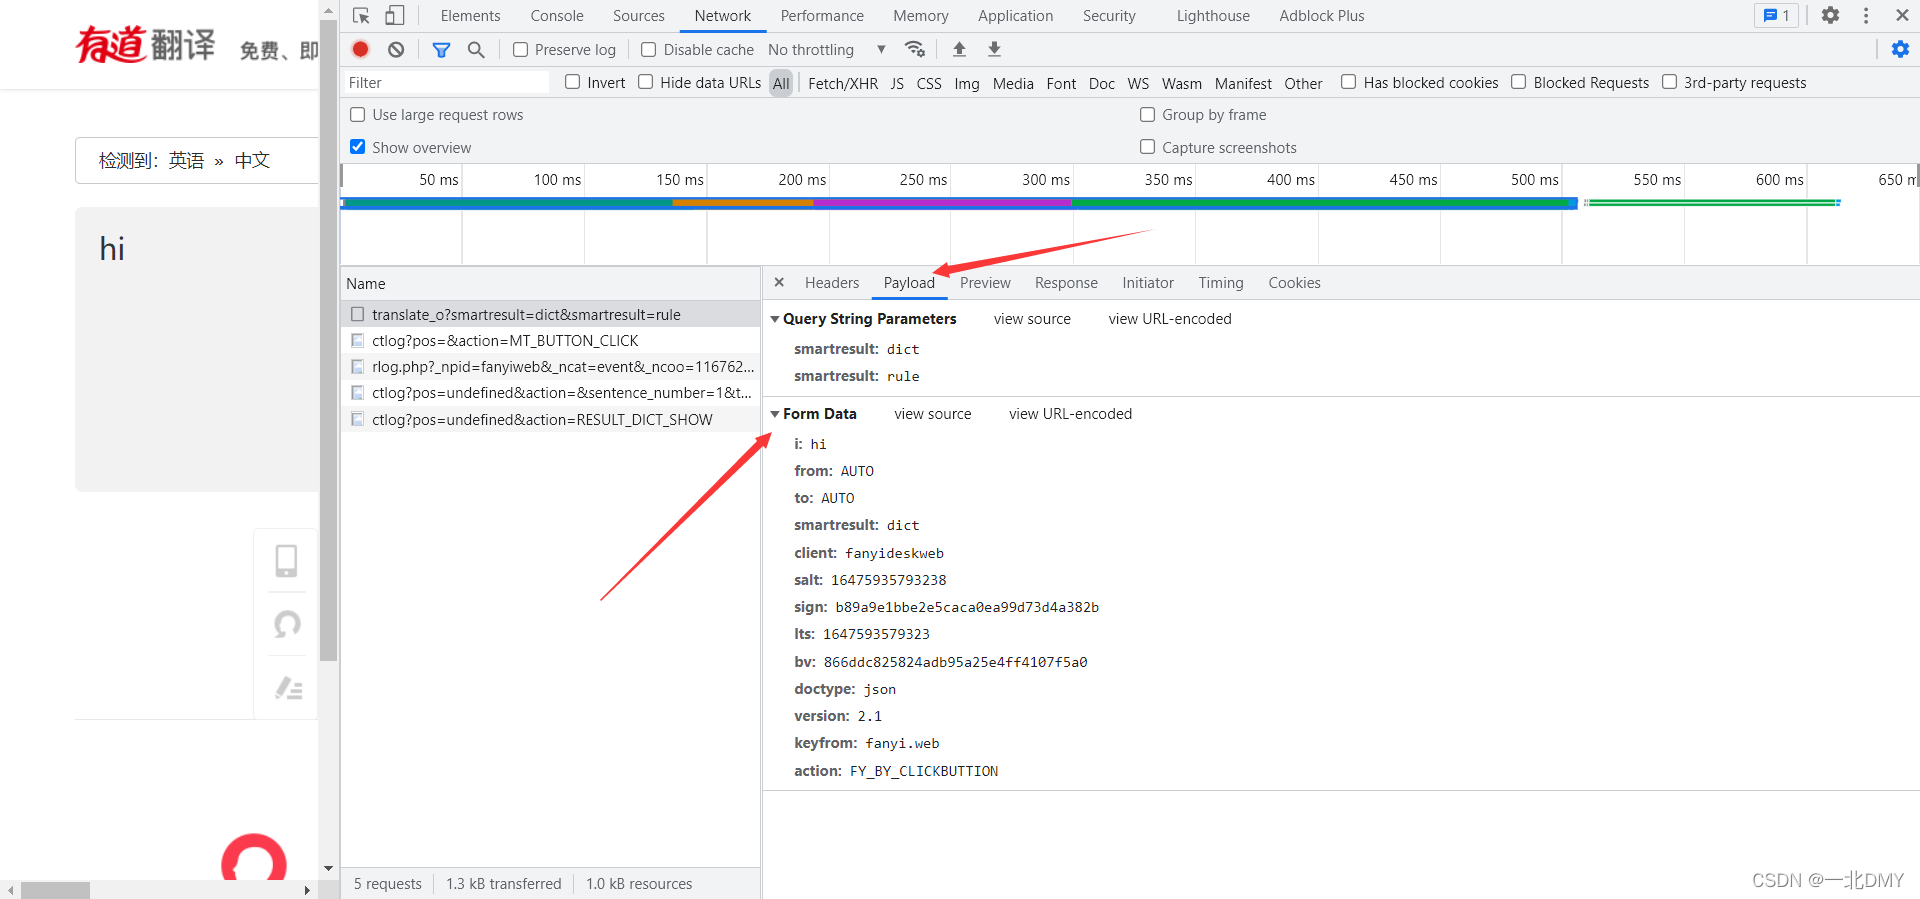The image size is (1920, 899).
Task: Select the rlog.php request row
Action: pyautogui.click(x=550, y=367)
